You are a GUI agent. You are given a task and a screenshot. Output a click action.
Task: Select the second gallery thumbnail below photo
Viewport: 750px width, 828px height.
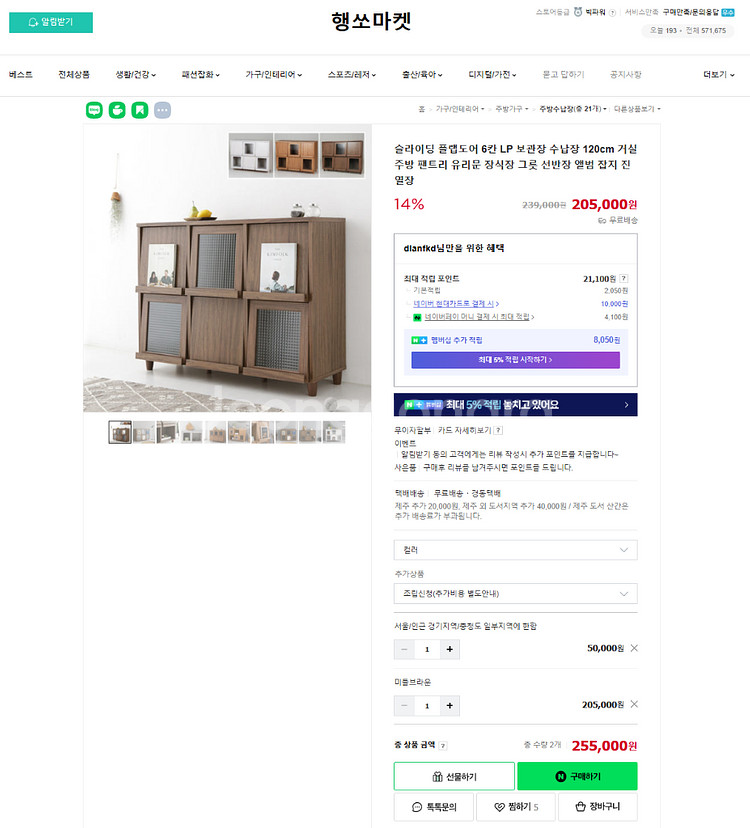coord(144,432)
